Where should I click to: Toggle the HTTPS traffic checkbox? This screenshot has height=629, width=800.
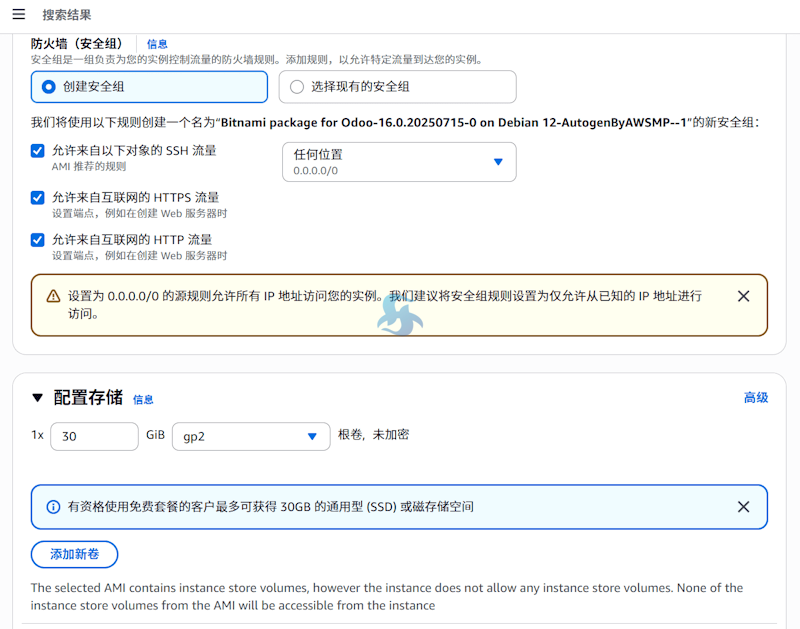[x=38, y=198]
